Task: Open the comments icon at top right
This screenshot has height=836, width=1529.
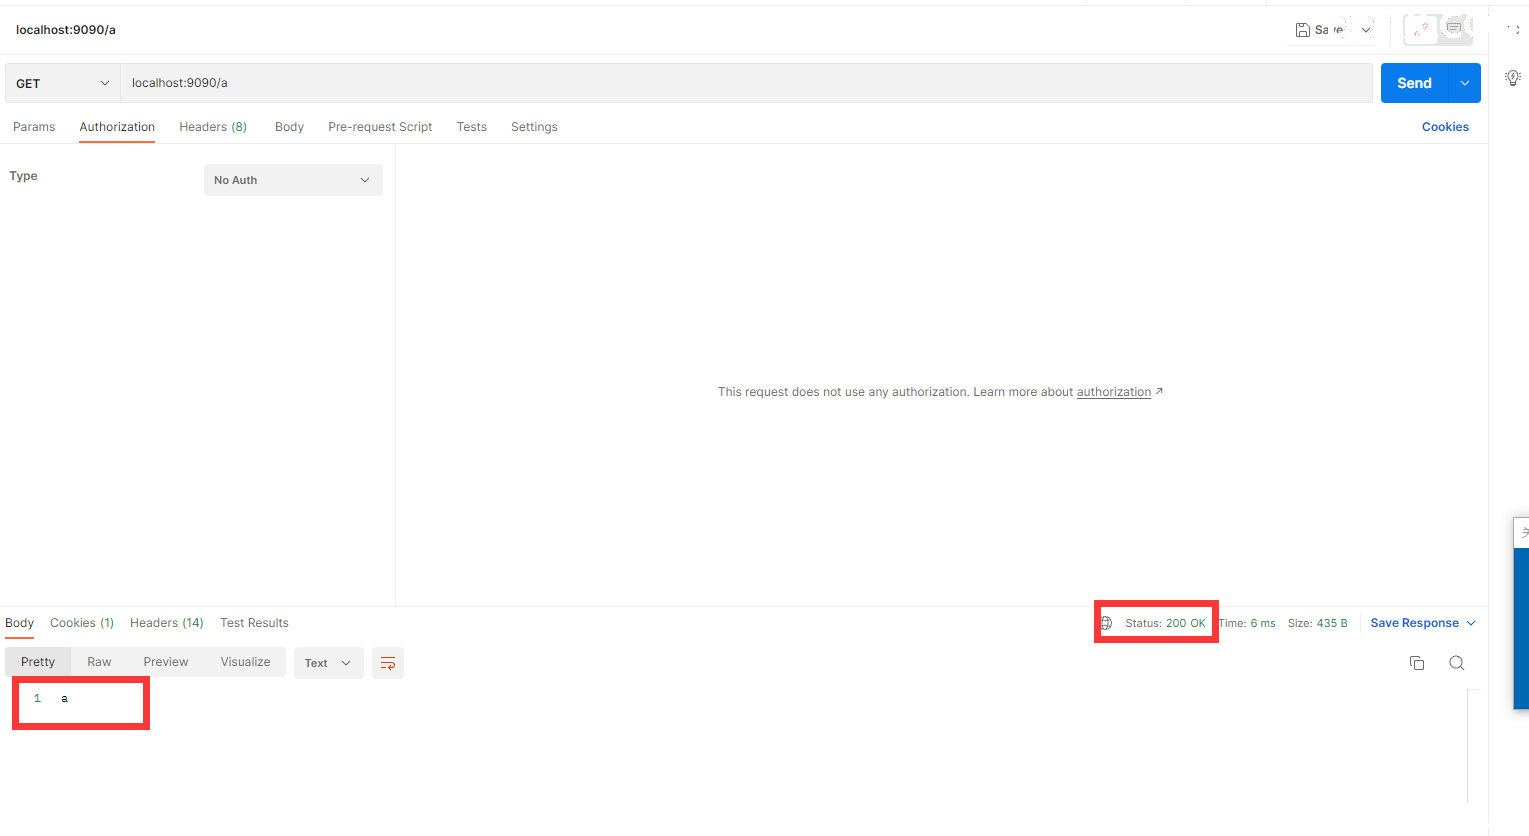Action: click(x=1454, y=28)
